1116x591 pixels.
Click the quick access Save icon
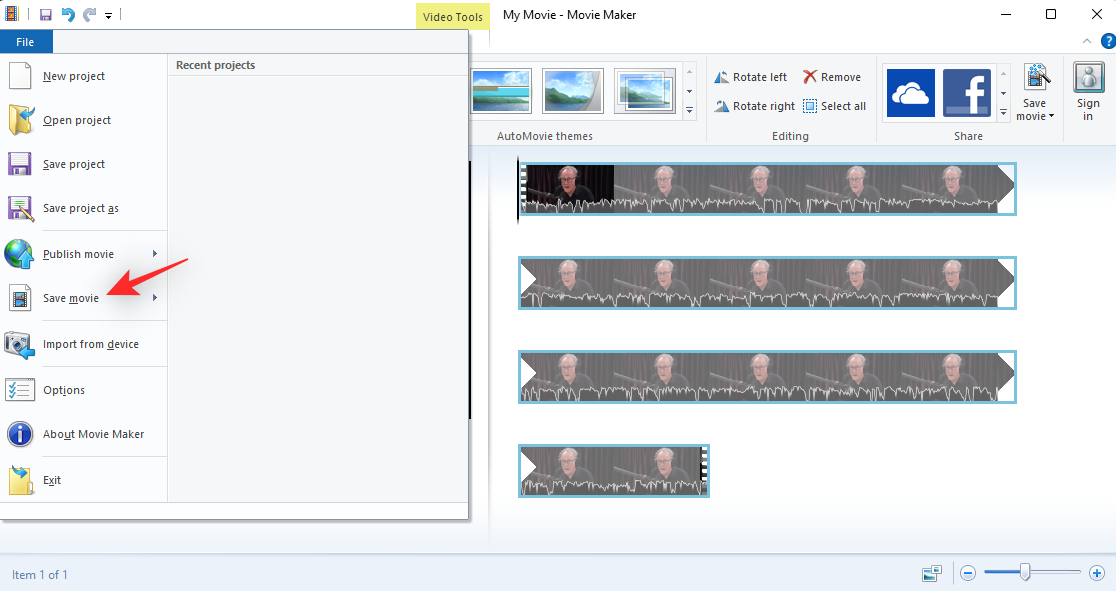[x=46, y=14]
